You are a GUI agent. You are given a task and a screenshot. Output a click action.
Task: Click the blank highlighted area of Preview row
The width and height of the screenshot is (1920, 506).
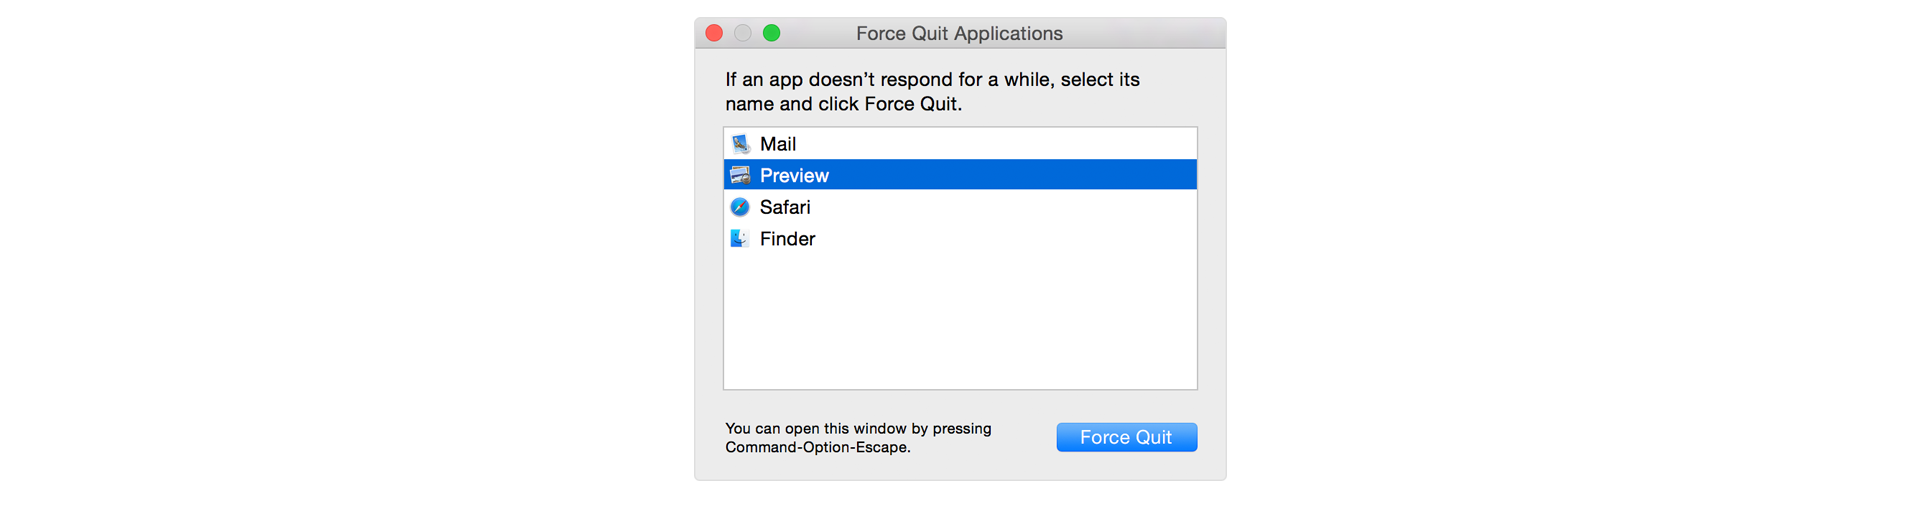[1012, 175]
